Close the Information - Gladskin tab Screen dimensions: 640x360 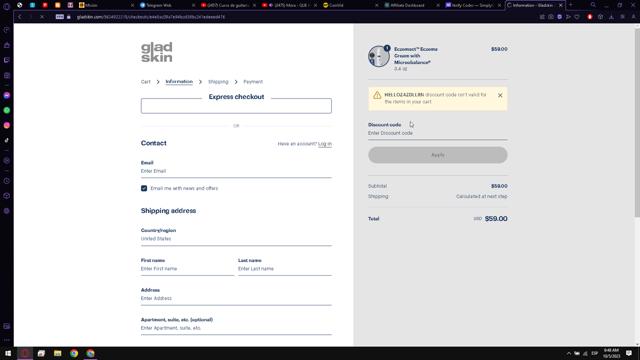tap(560, 5)
